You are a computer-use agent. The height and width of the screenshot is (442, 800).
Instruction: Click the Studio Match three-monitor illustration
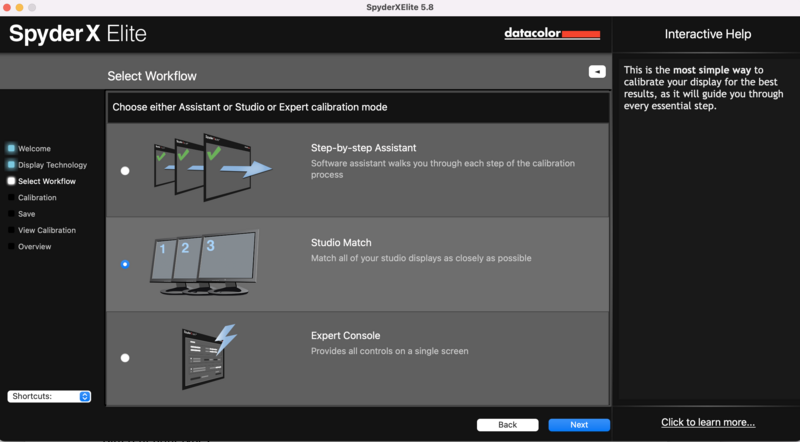tap(204, 262)
